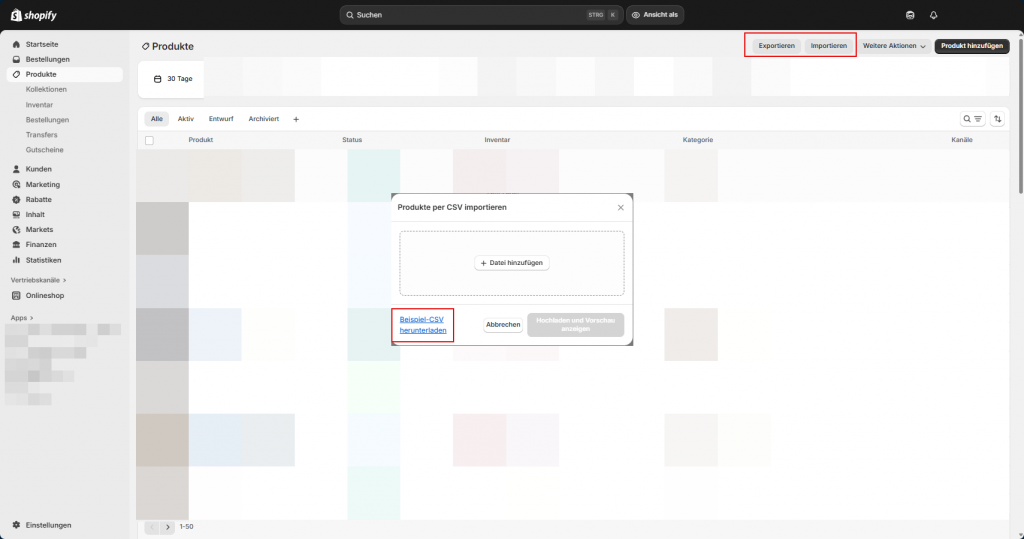Open Markets globe icon
Viewport: 1024px width, 539px height.
tap(16, 230)
